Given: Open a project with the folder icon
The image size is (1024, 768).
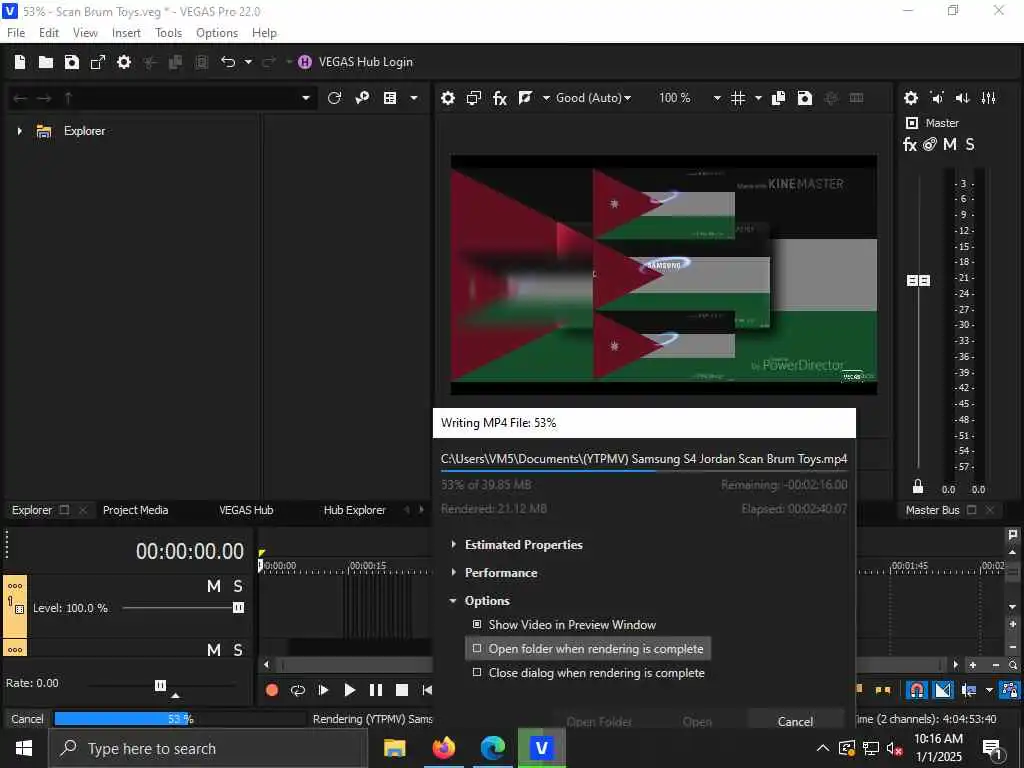Looking at the screenshot, I should [x=46, y=62].
